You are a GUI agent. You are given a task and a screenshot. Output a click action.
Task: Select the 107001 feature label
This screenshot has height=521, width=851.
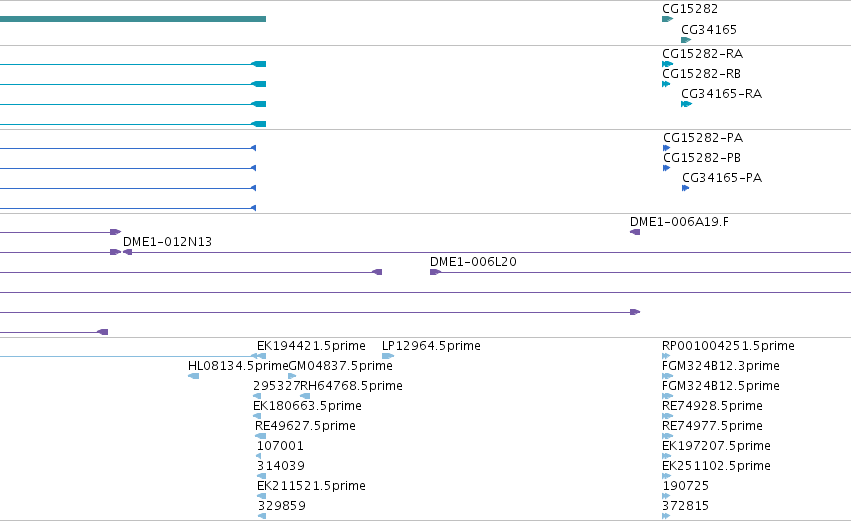click(x=280, y=446)
